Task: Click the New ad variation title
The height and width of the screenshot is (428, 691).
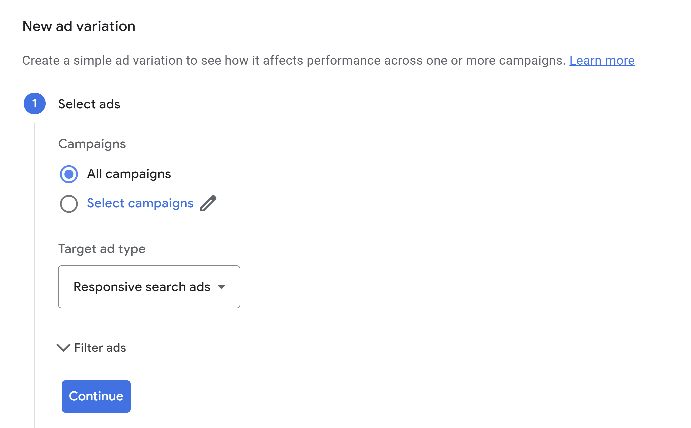Action: (79, 26)
